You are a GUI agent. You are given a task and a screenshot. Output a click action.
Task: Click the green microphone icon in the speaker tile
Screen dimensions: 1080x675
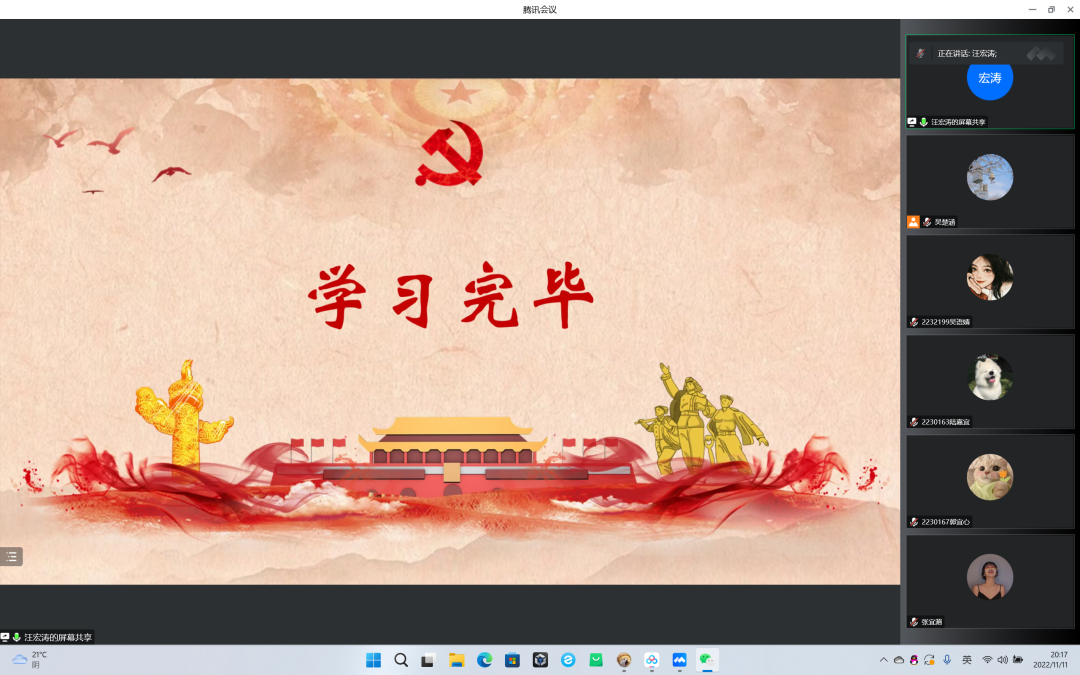924,122
